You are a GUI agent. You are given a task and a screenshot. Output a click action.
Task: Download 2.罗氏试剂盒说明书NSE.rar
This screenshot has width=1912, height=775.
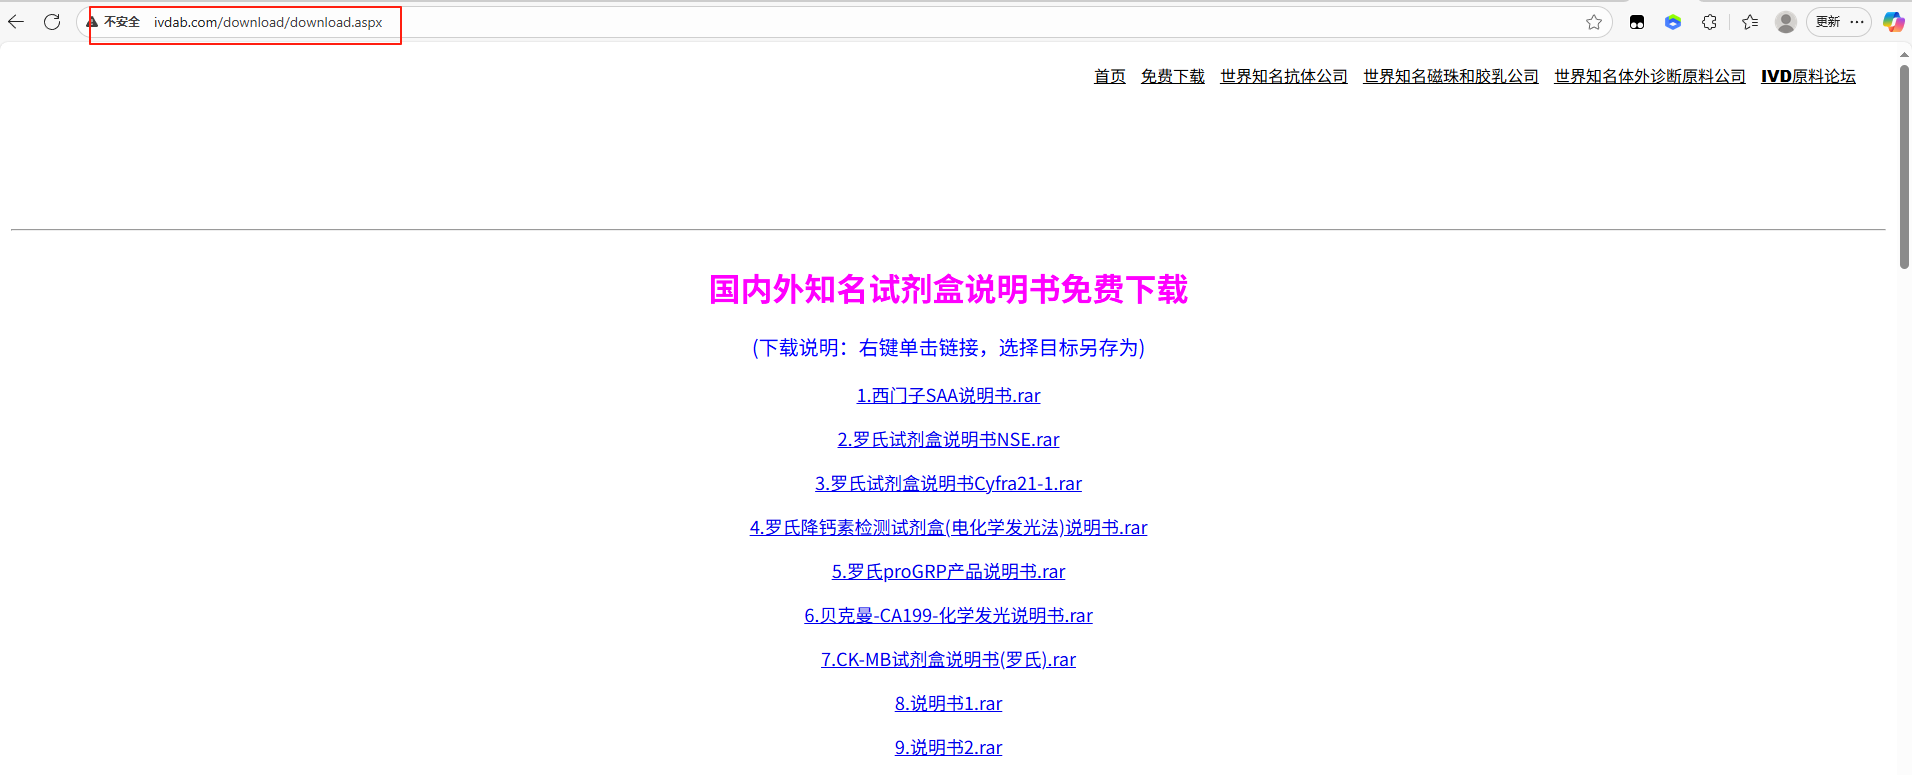tap(948, 440)
